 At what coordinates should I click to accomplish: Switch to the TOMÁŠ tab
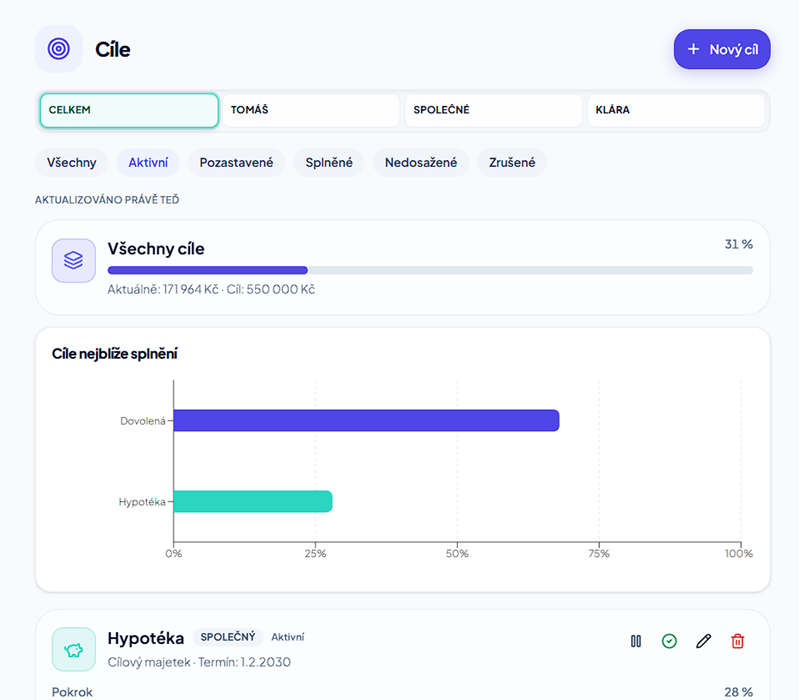311,110
